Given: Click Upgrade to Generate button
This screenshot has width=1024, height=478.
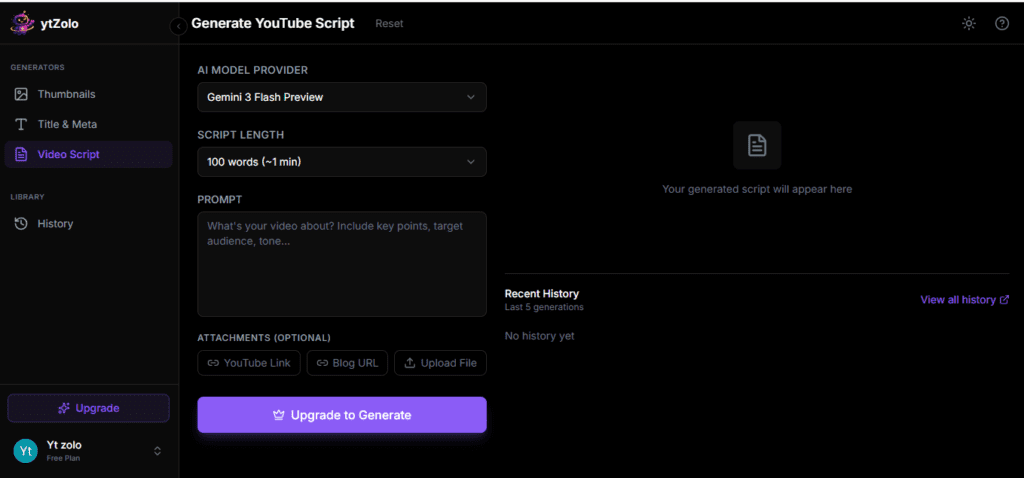Looking at the screenshot, I should [342, 415].
